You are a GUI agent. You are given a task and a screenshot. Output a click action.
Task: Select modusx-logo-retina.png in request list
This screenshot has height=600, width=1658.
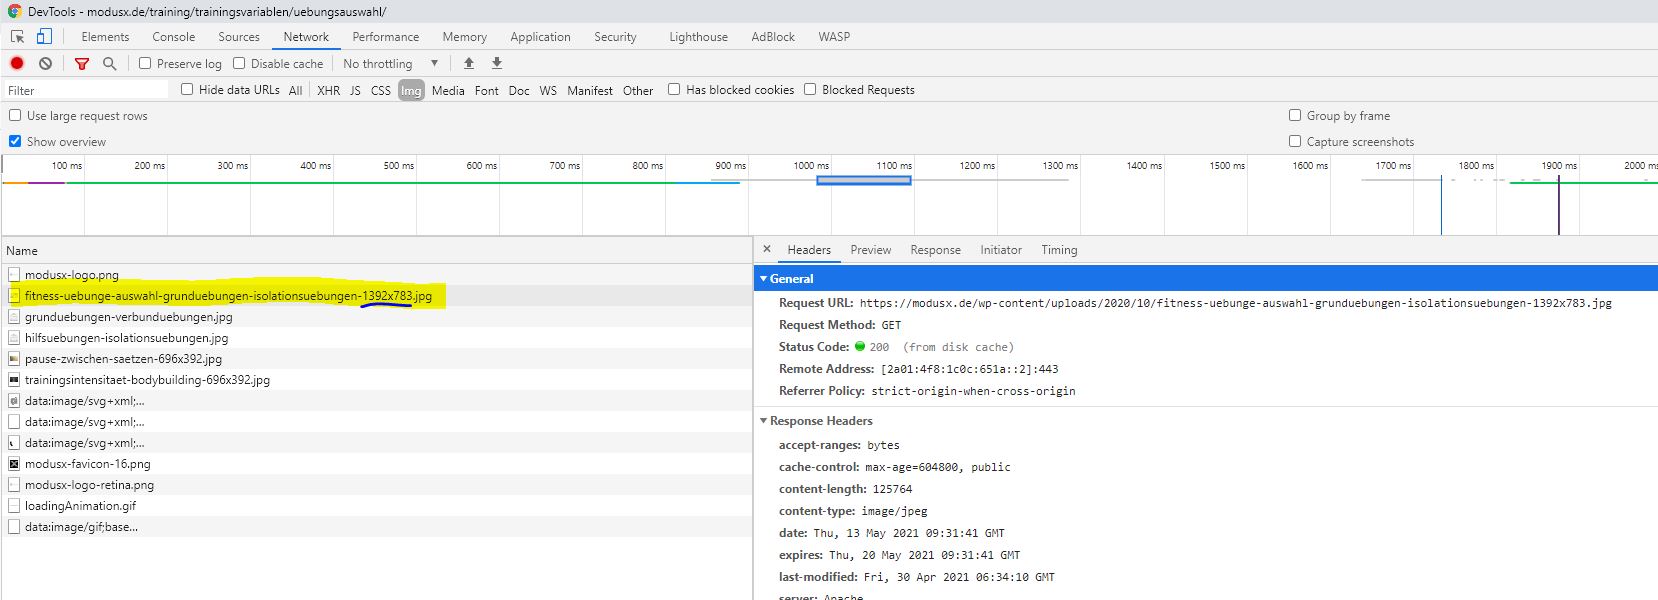coord(89,485)
